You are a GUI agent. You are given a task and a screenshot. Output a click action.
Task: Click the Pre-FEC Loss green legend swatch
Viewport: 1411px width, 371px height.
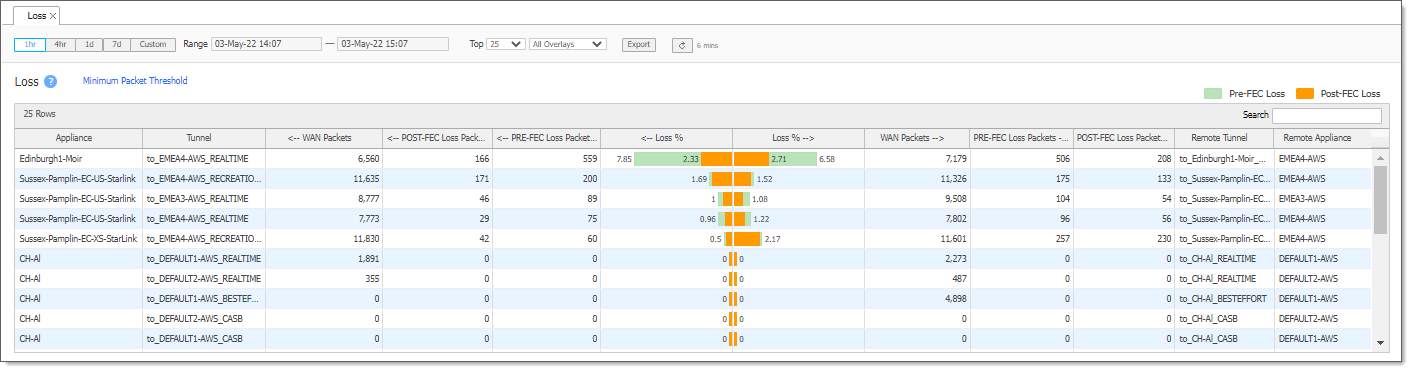1212,93
